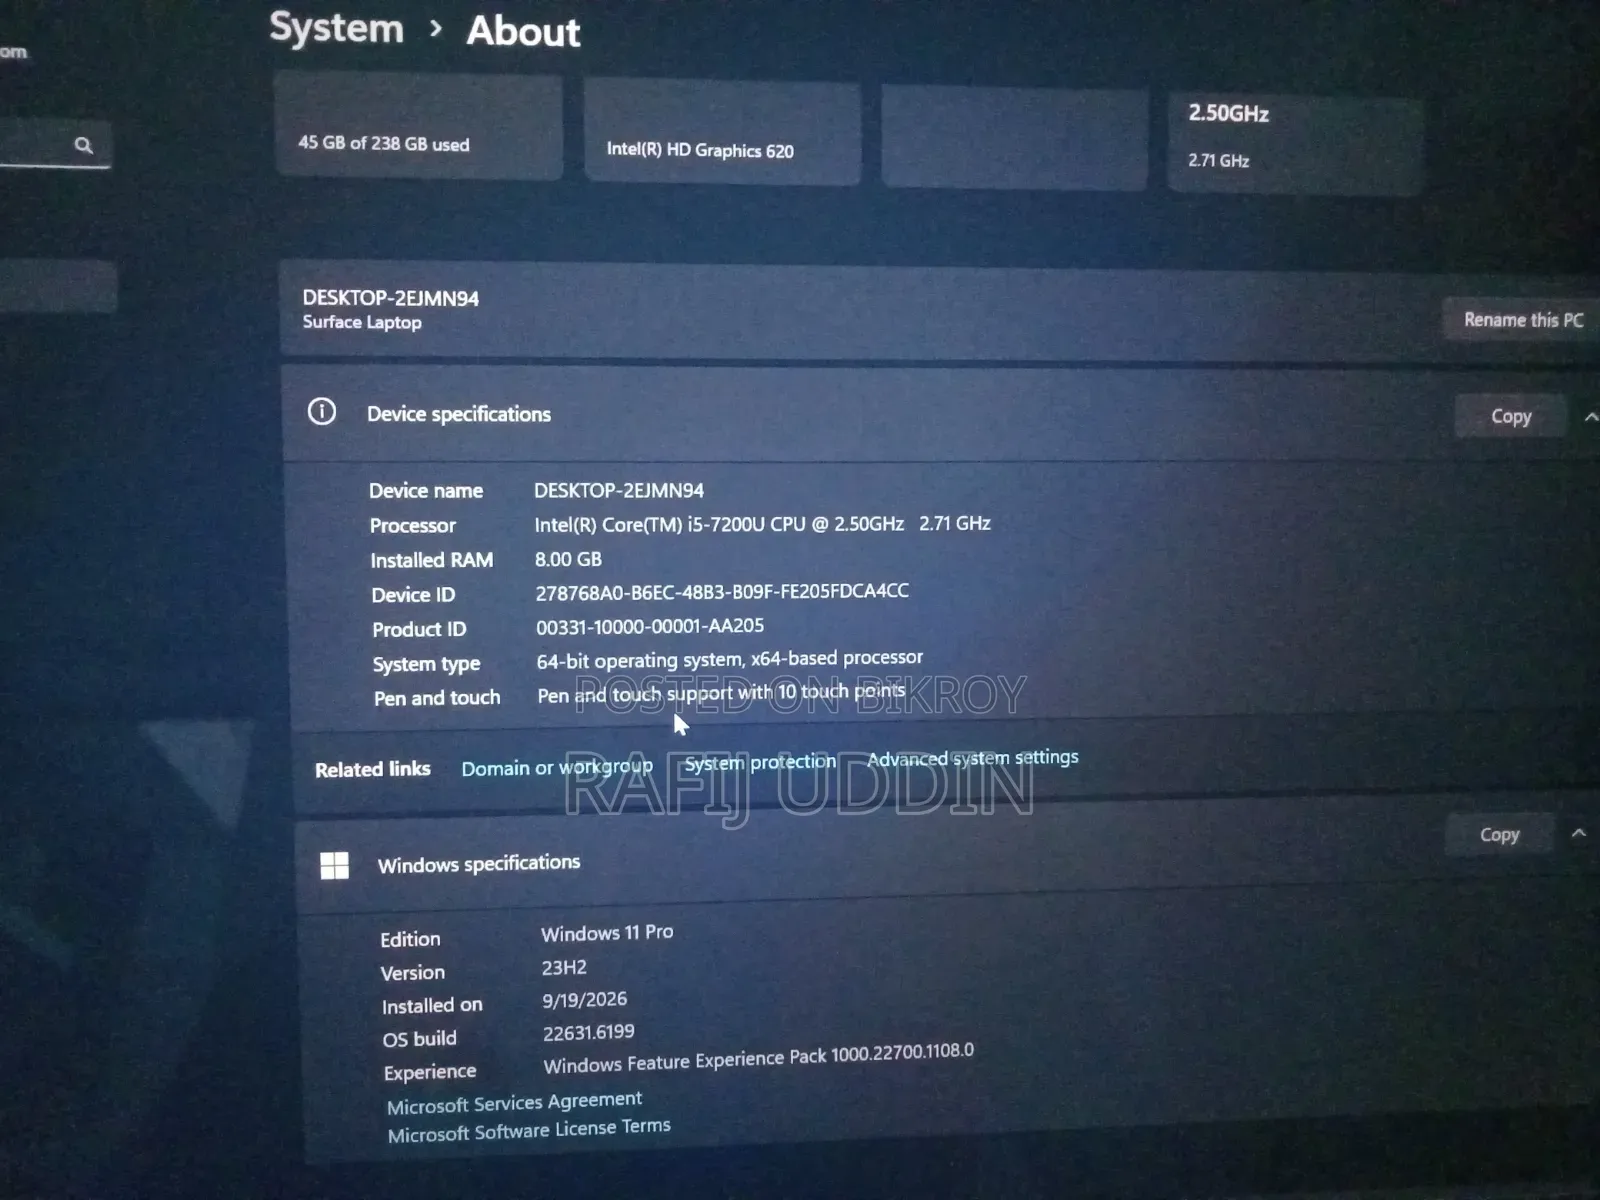Click the System type 64-bit value
Screen dimensions: 1600x1200
pos(730,659)
